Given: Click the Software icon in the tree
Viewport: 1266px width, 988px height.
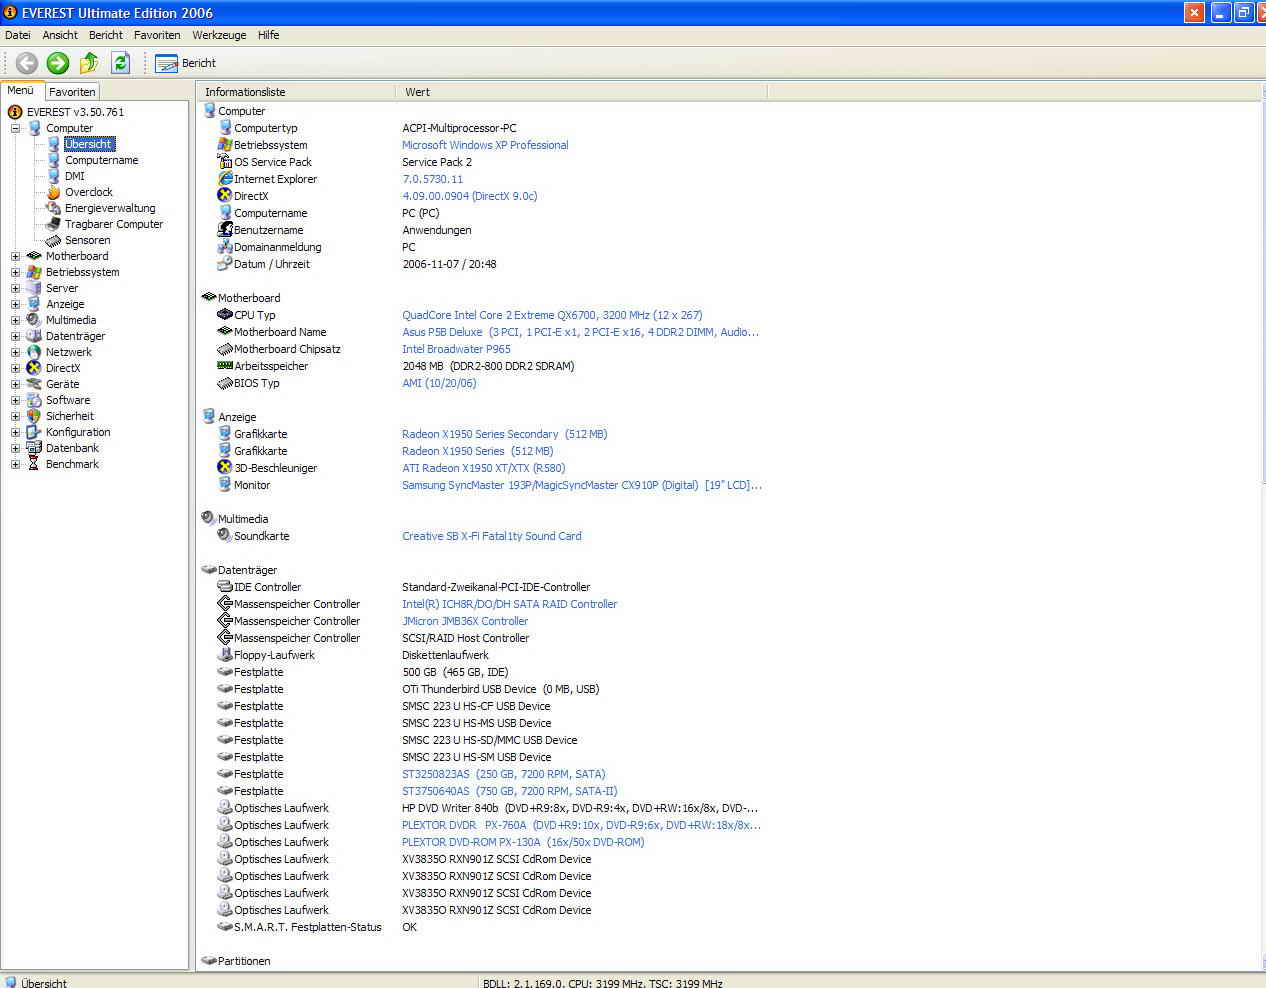Looking at the screenshot, I should pos(34,400).
